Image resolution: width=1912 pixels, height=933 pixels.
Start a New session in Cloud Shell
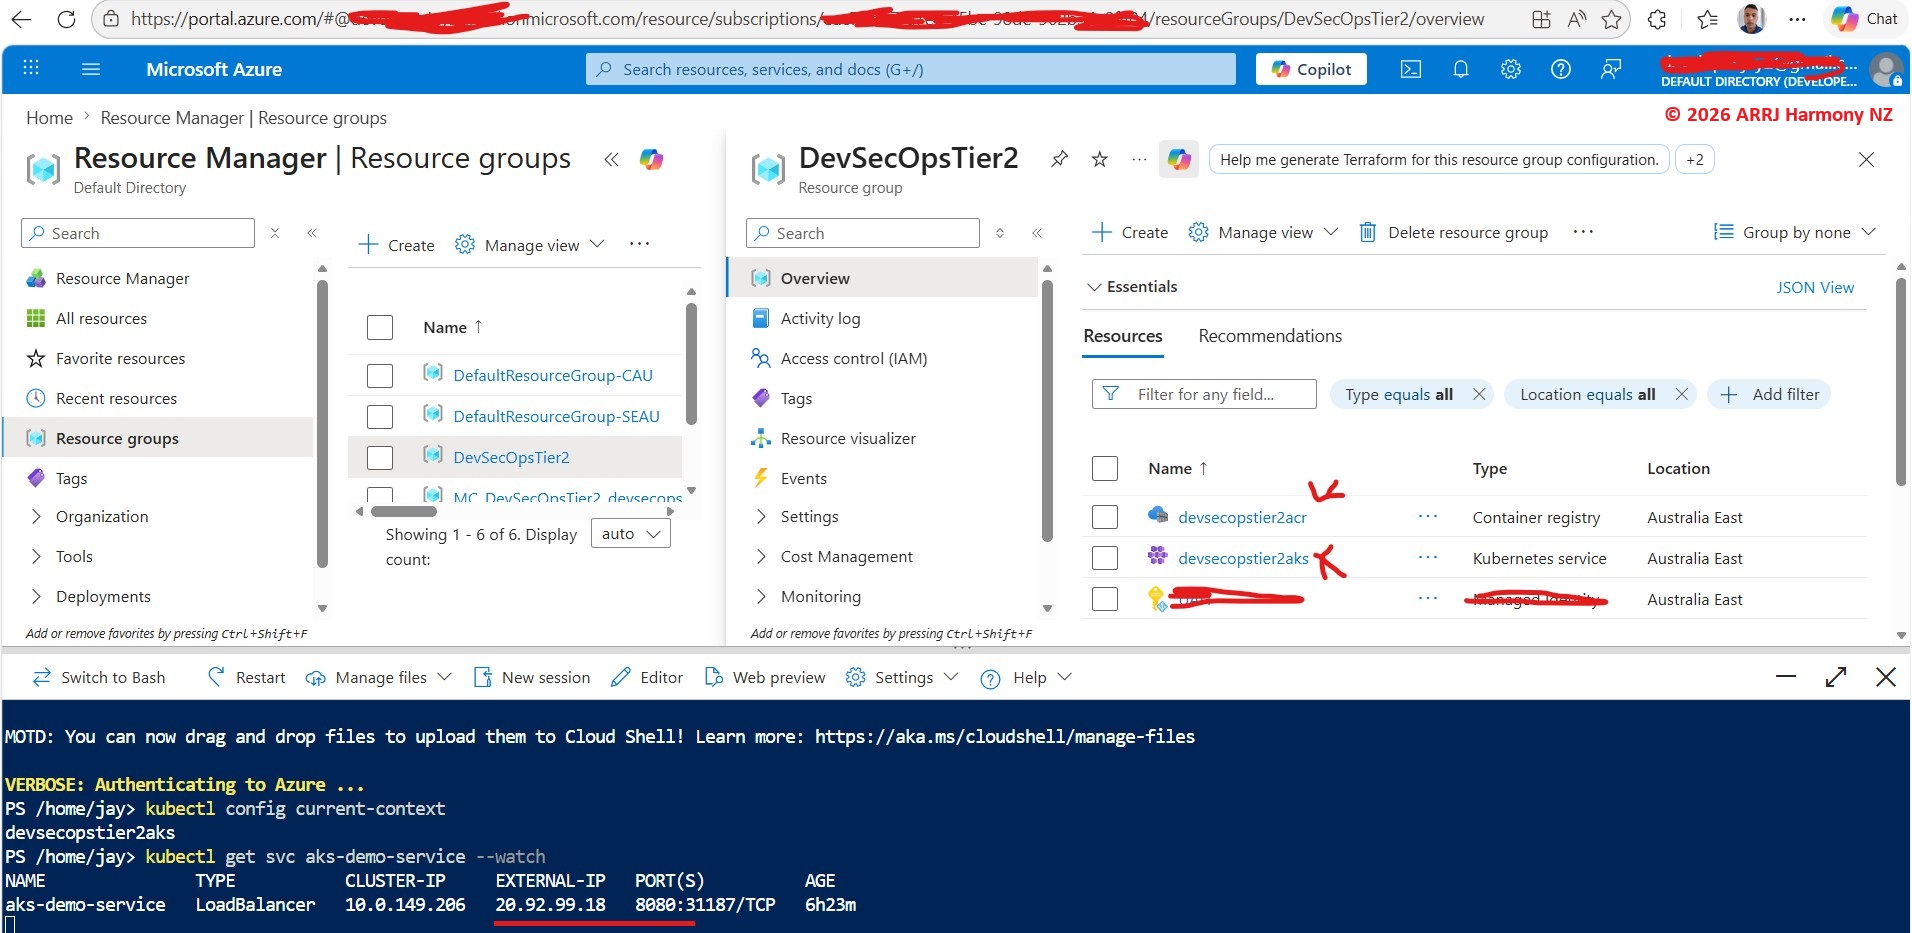tap(531, 677)
